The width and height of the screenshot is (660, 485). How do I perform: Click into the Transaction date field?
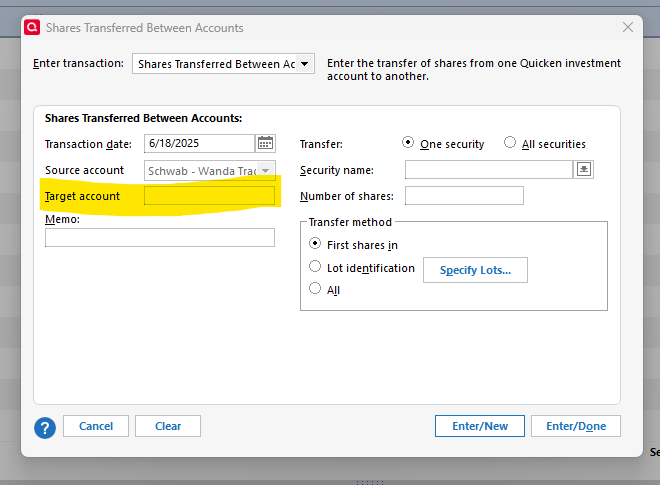[x=200, y=144]
